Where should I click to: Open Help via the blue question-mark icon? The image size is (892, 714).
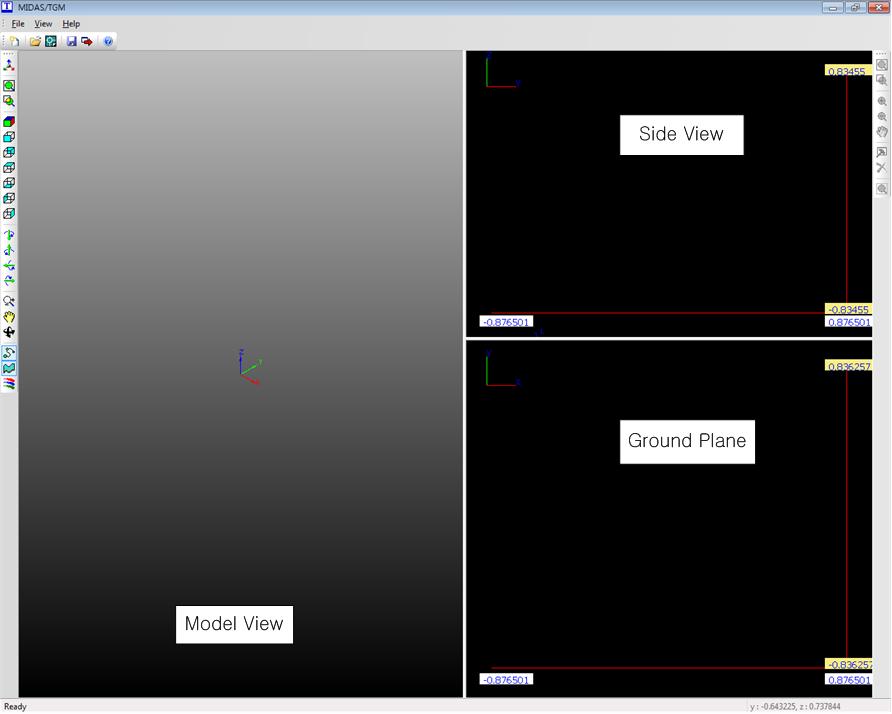(x=108, y=41)
